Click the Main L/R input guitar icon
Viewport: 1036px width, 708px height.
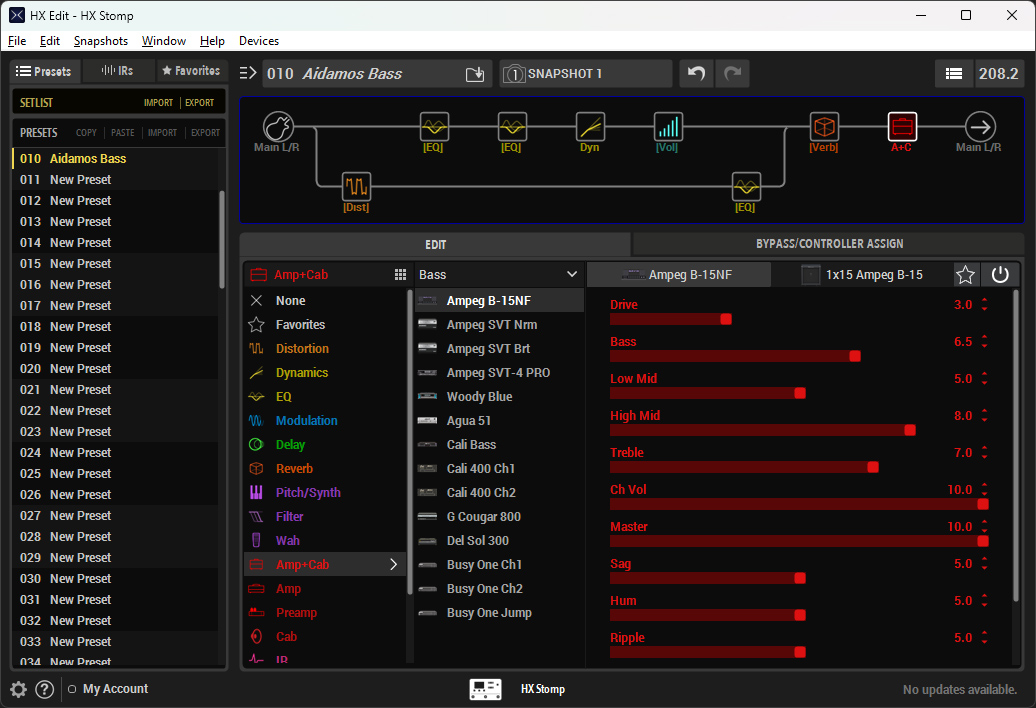pos(278,126)
